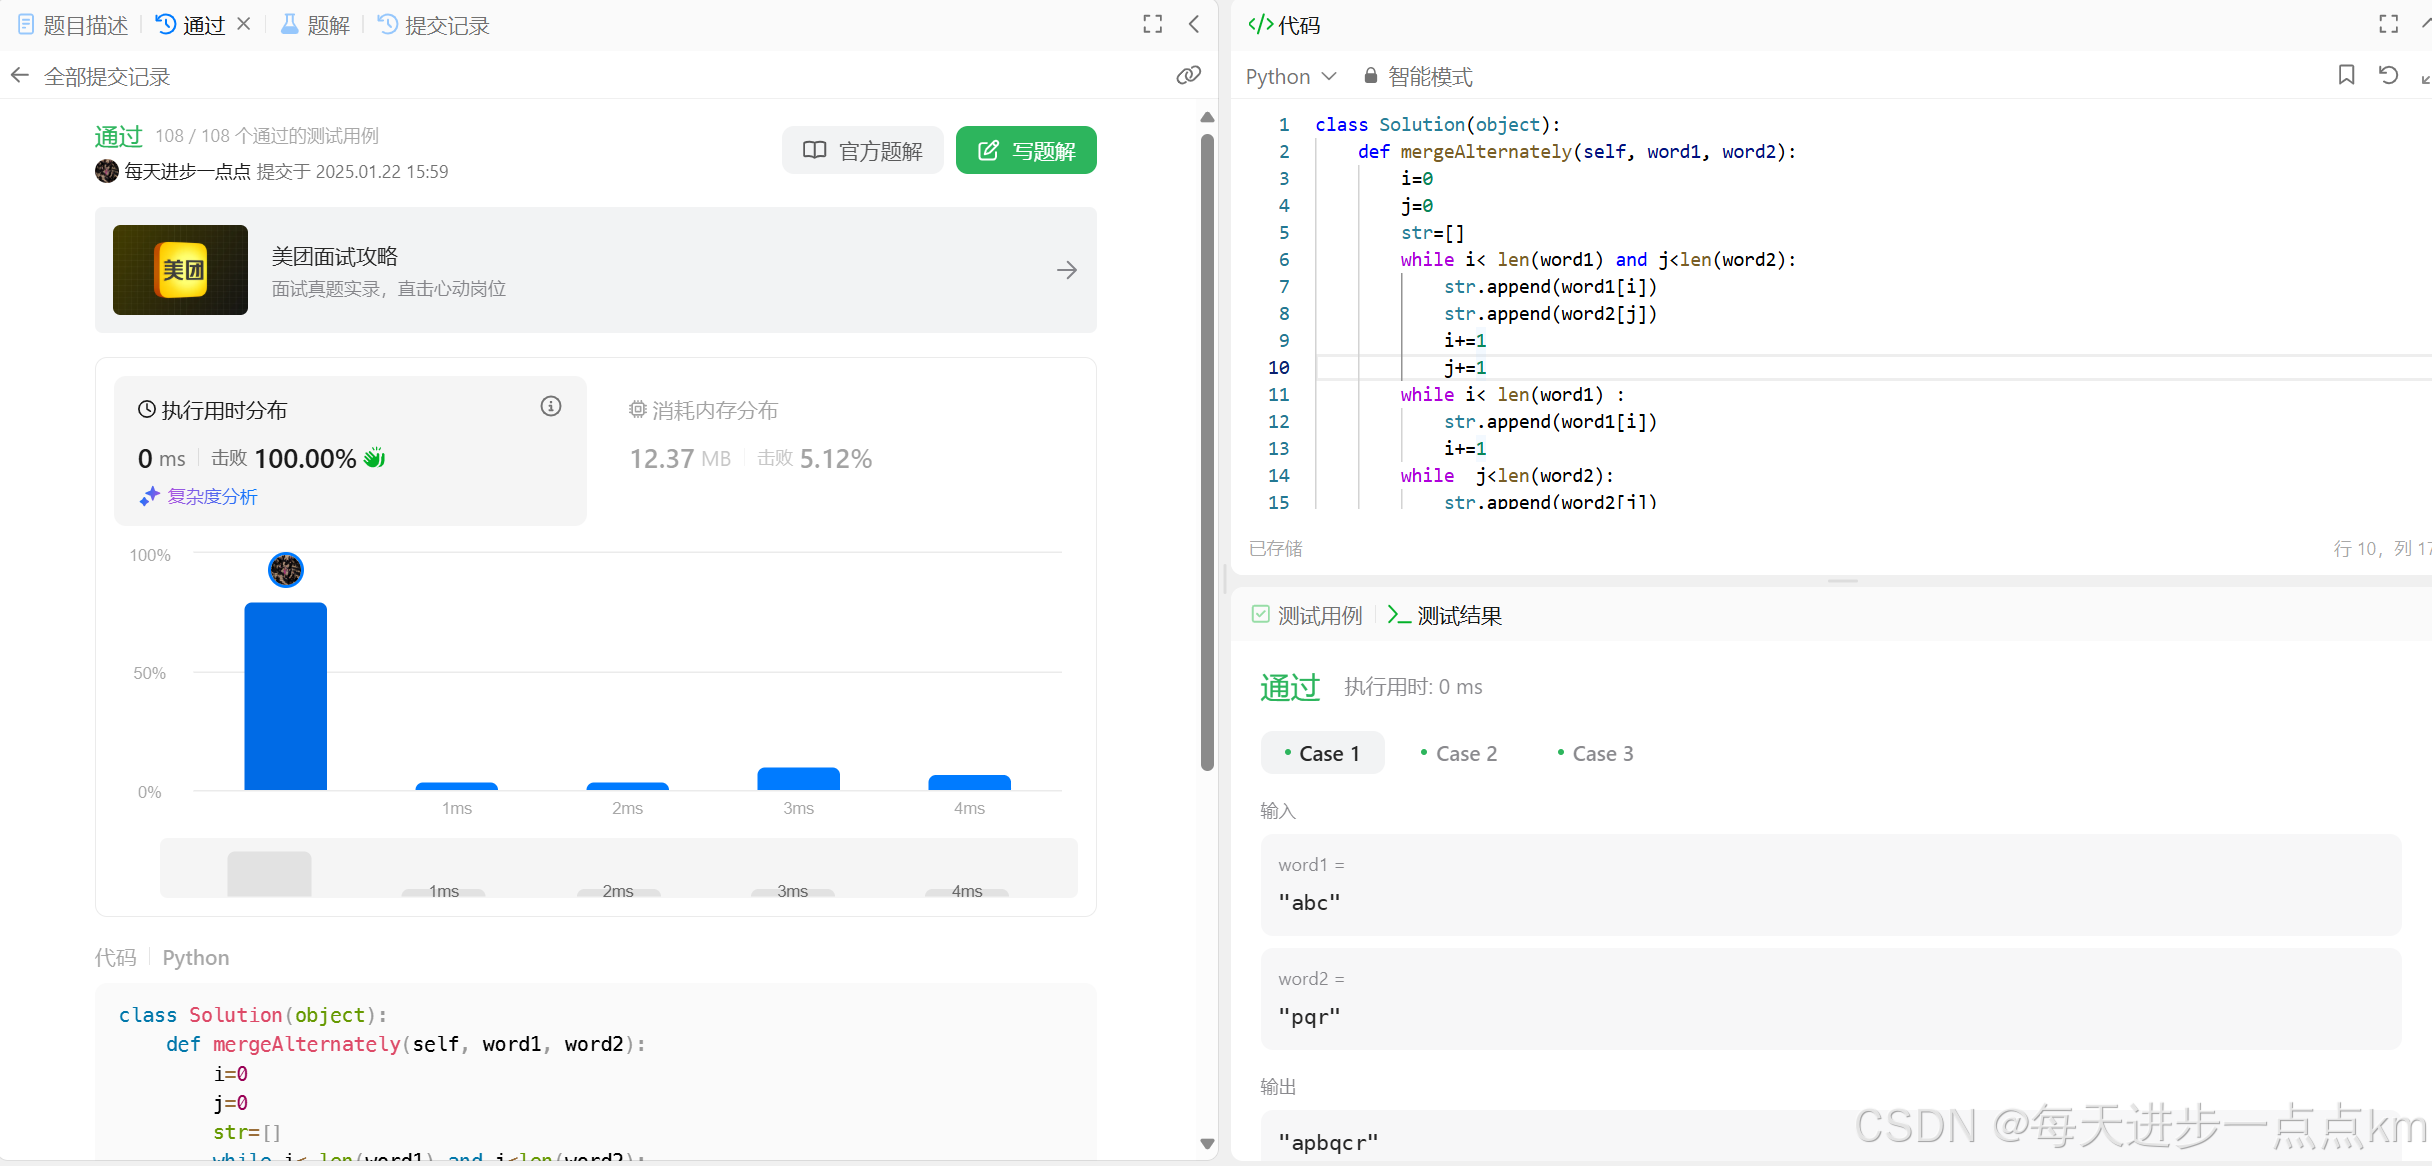Collapse the left panel with chevron
The image size is (2432, 1166).
point(1194,25)
